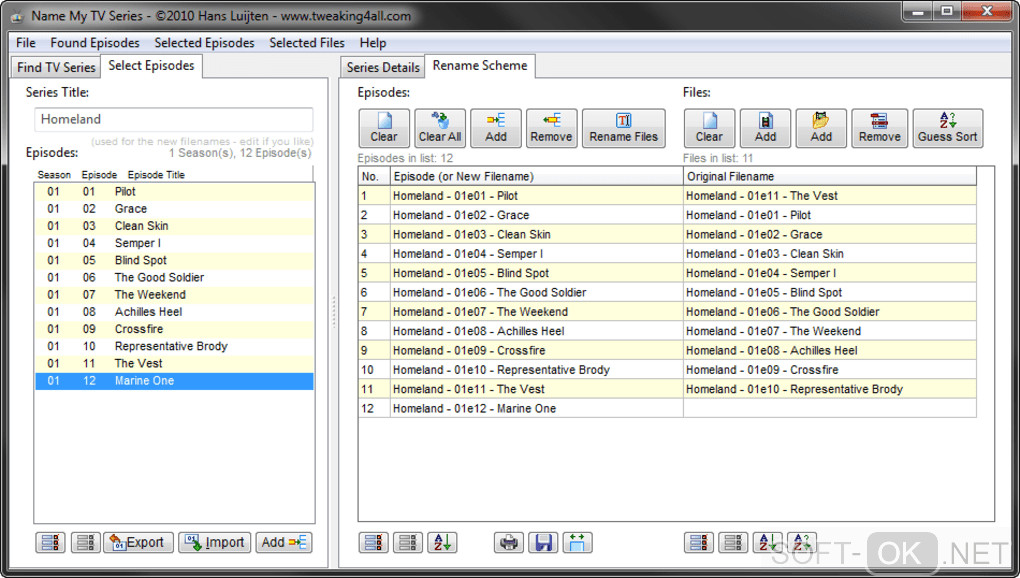Sort the rename episode list A-Z
The width and height of the screenshot is (1020, 578).
coord(442,542)
